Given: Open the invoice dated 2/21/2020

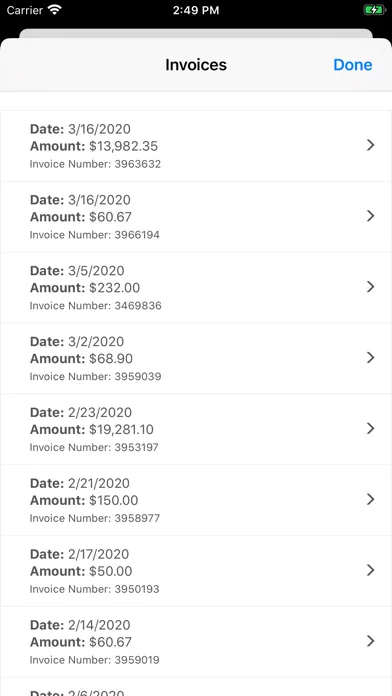Looking at the screenshot, I should 196,500.
